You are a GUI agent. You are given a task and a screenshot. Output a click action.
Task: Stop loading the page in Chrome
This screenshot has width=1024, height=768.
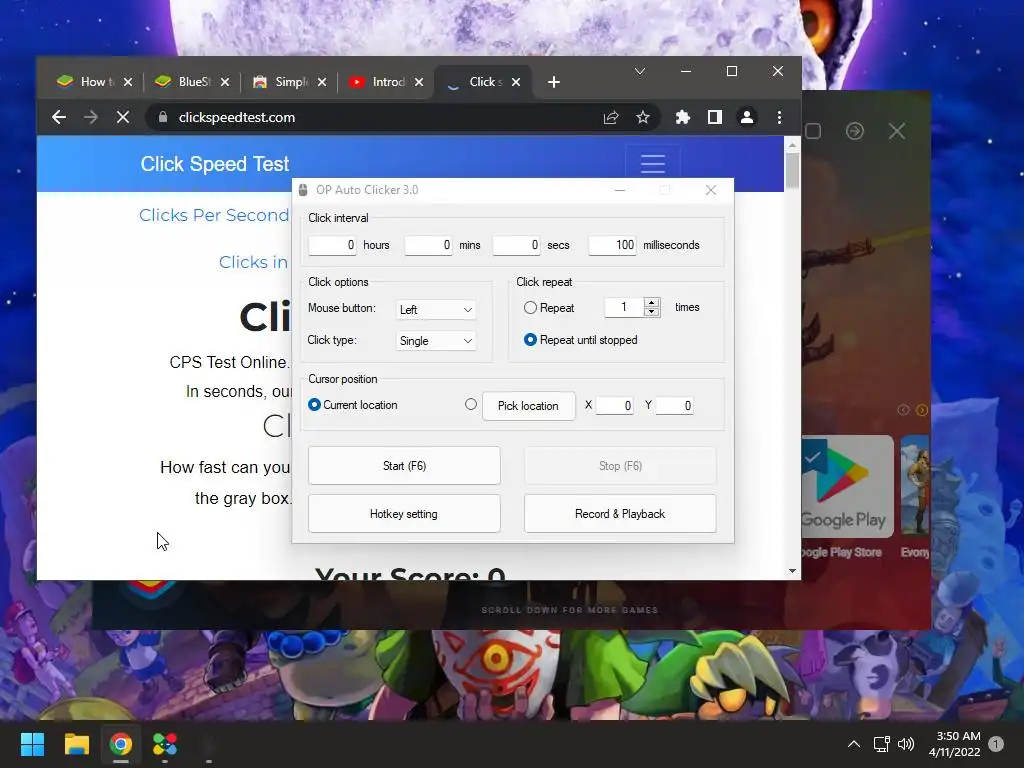coord(122,117)
